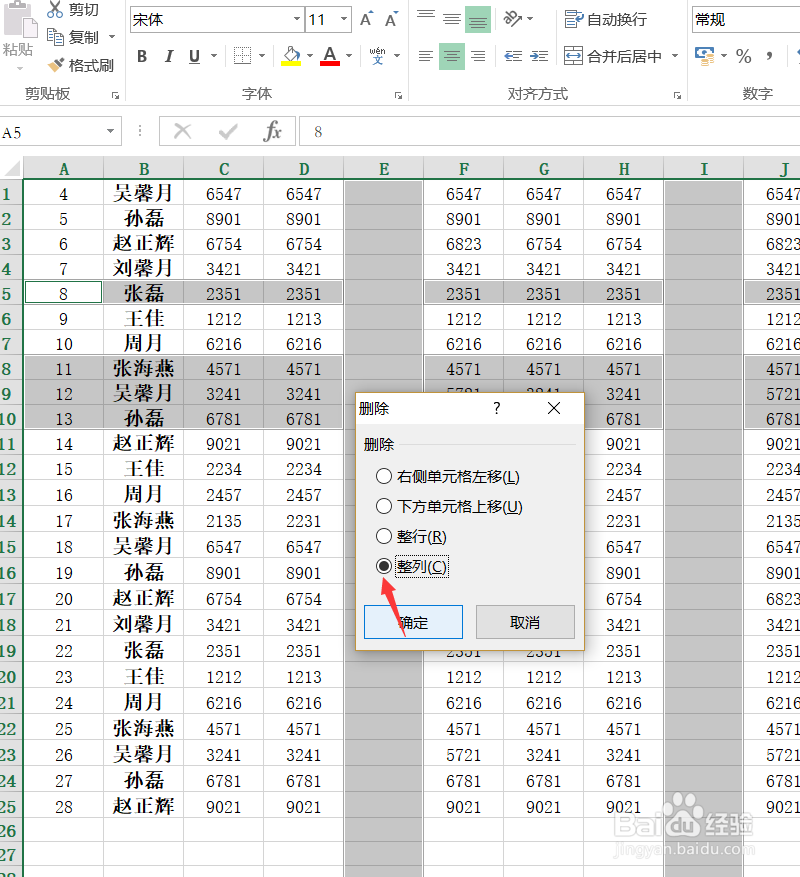Click the center alignment icon
800x877 pixels.
point(451,57)
